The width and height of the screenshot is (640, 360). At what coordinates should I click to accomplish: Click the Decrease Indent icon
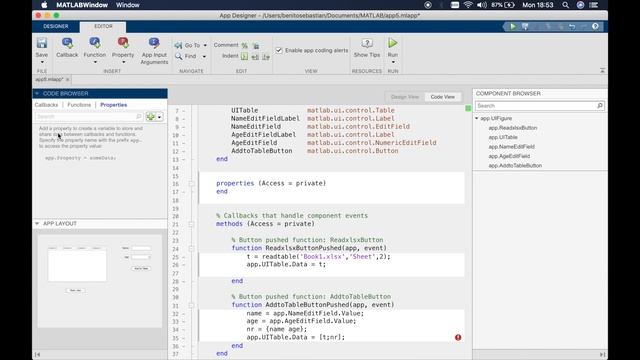tap(266, 57)
